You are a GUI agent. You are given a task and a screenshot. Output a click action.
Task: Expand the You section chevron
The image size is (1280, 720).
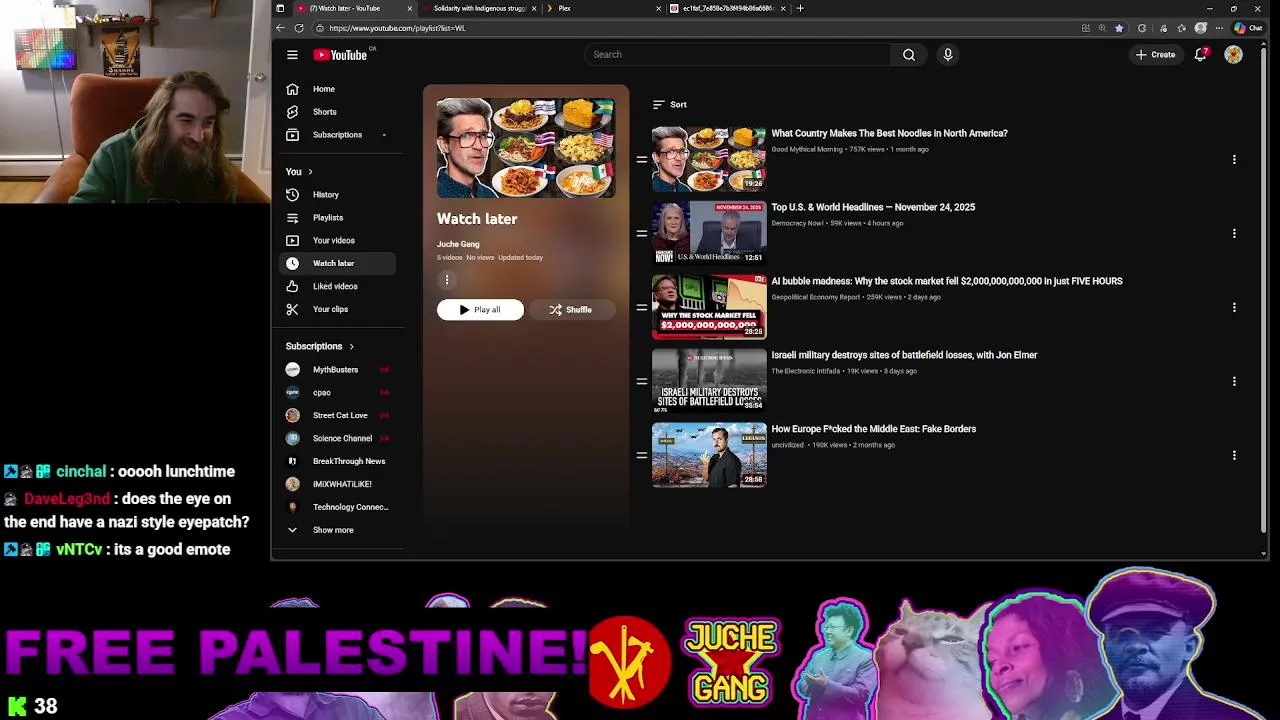310,172
